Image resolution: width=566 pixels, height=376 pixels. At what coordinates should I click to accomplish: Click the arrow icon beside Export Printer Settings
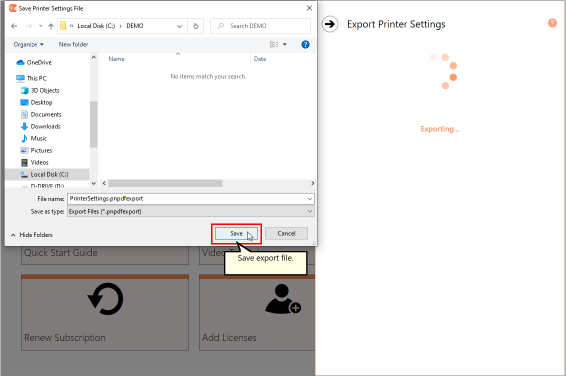tap(330, 24)
